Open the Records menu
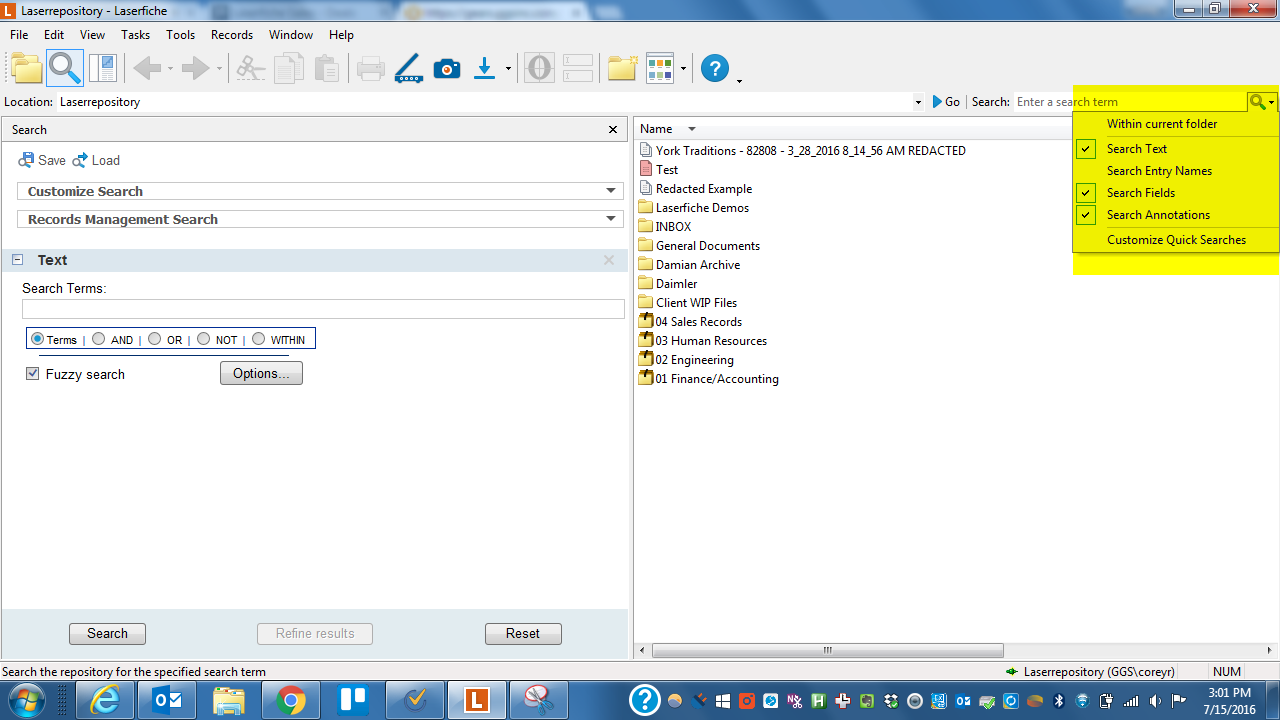This screenshot has height=720, width=1280. click(x=232, y=35)
